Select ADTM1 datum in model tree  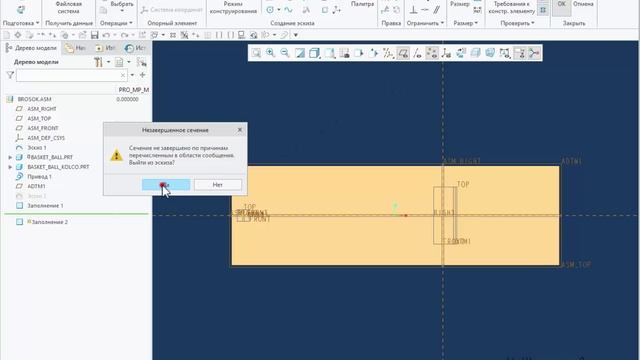(36, 187)
